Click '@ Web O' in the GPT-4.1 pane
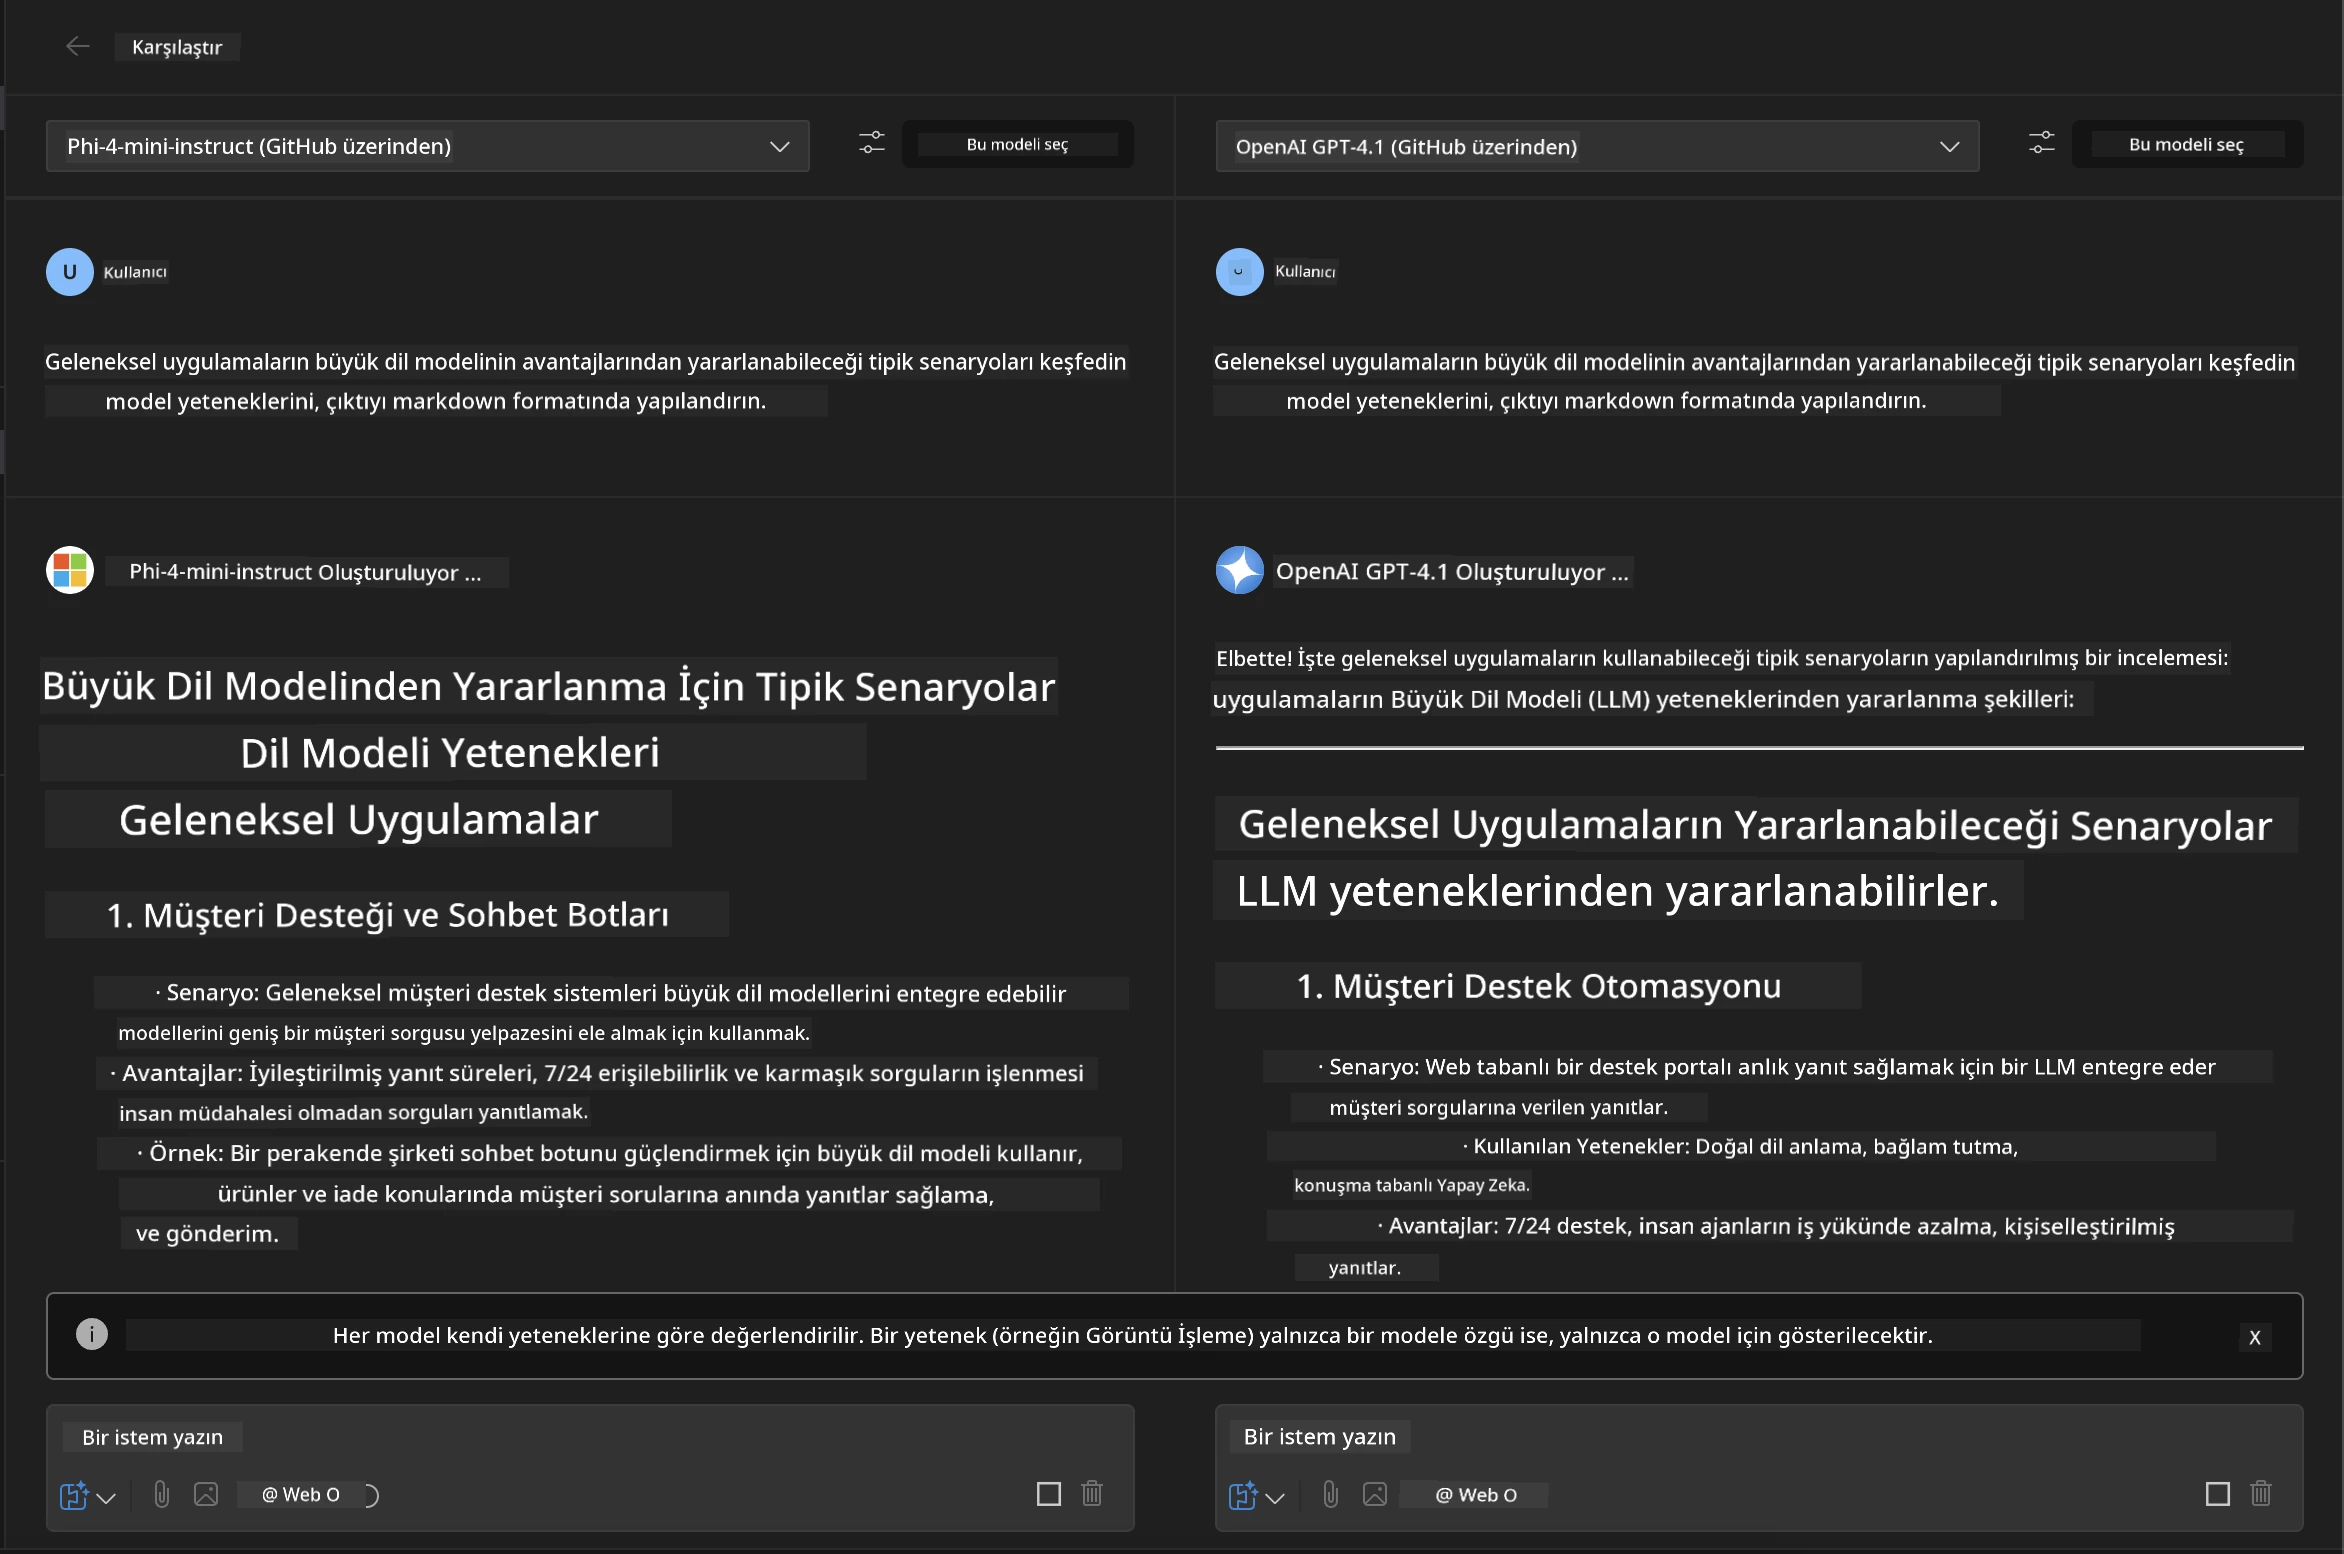This screenshot has width=2344, height=1554. tap(1476, 1495)
